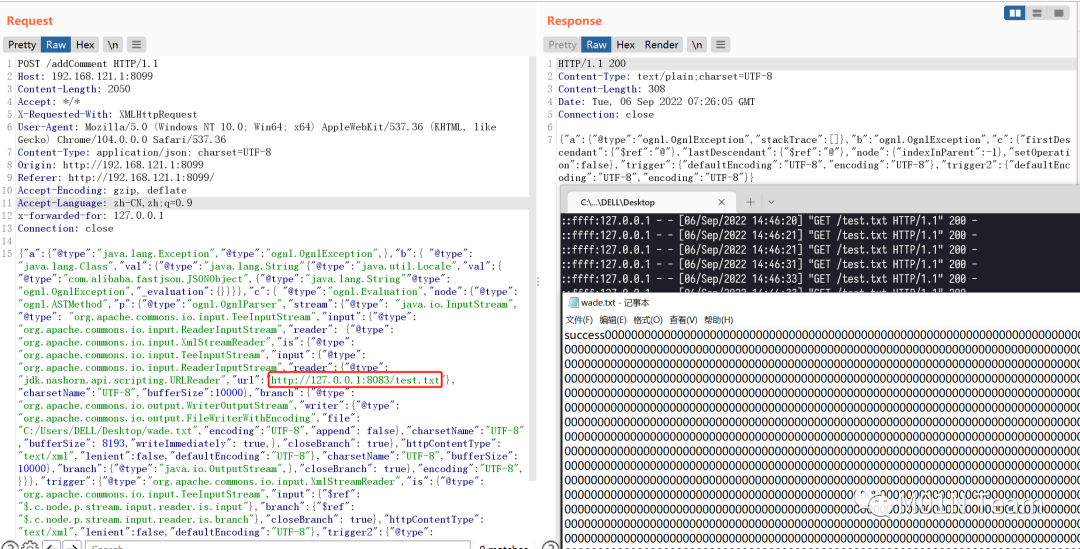Click the Date: Tue, 06 Sep 2022 header
Screen dimensions: 1080x549
(x=656, y=101)
